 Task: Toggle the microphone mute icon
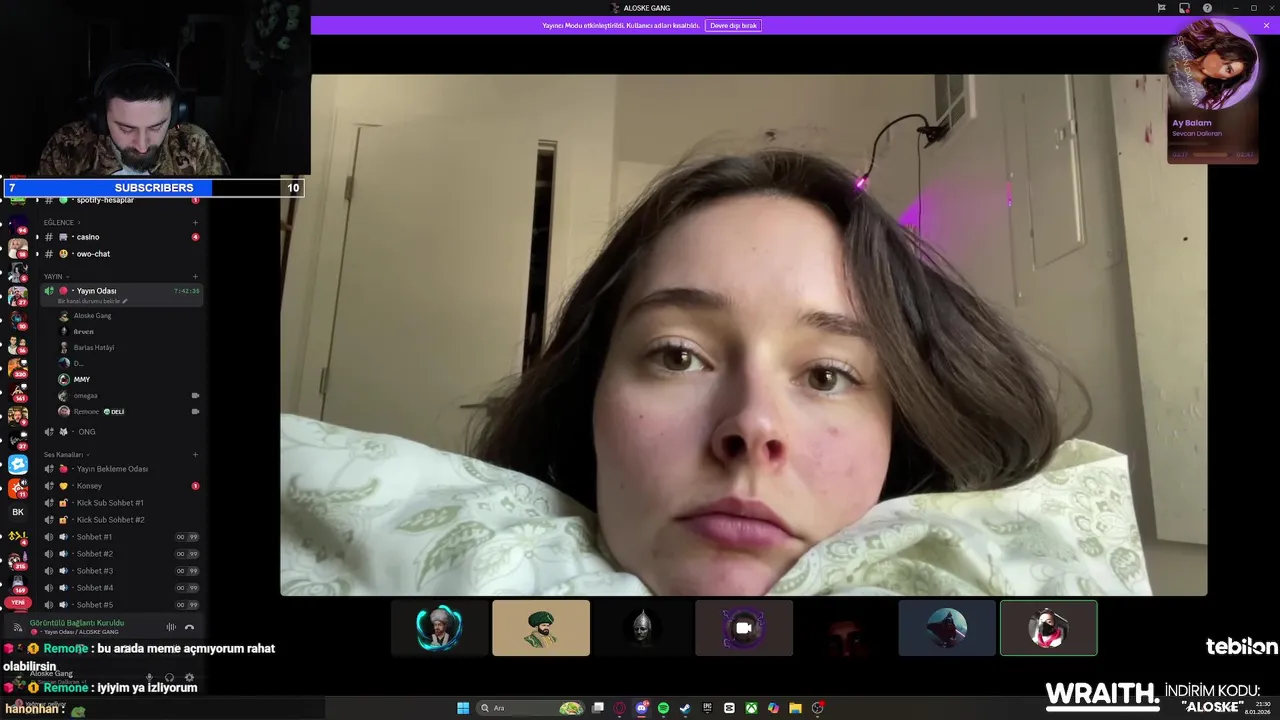[151, 677]
